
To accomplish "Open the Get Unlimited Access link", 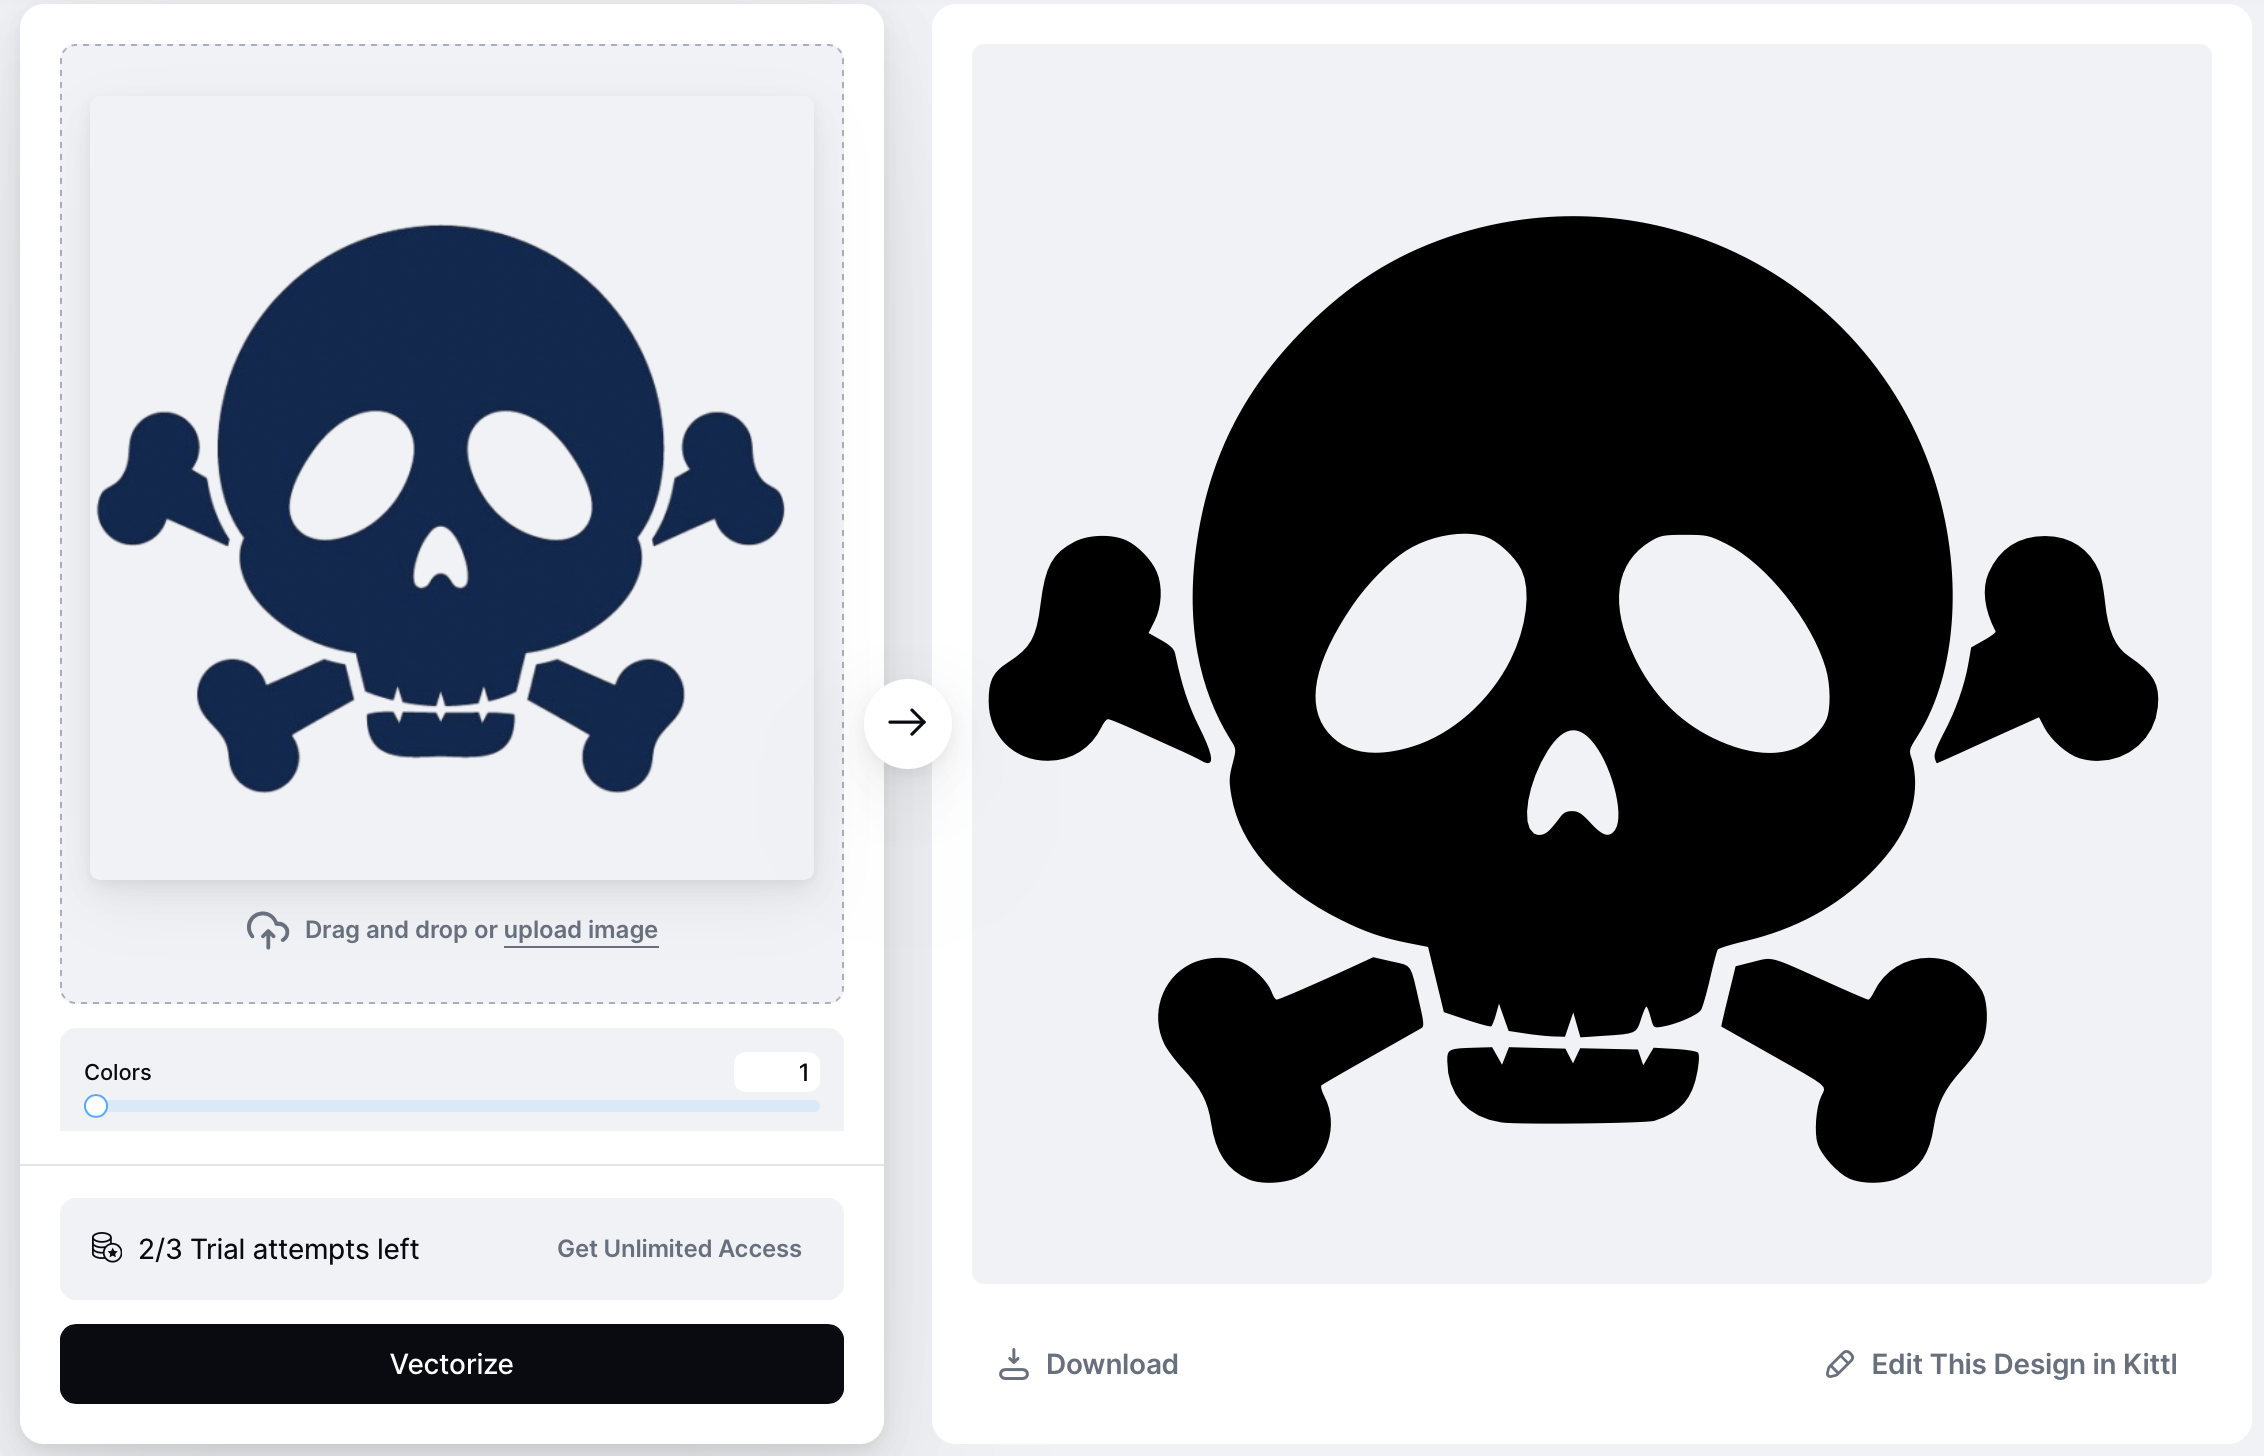I will tap(679, 1249).
